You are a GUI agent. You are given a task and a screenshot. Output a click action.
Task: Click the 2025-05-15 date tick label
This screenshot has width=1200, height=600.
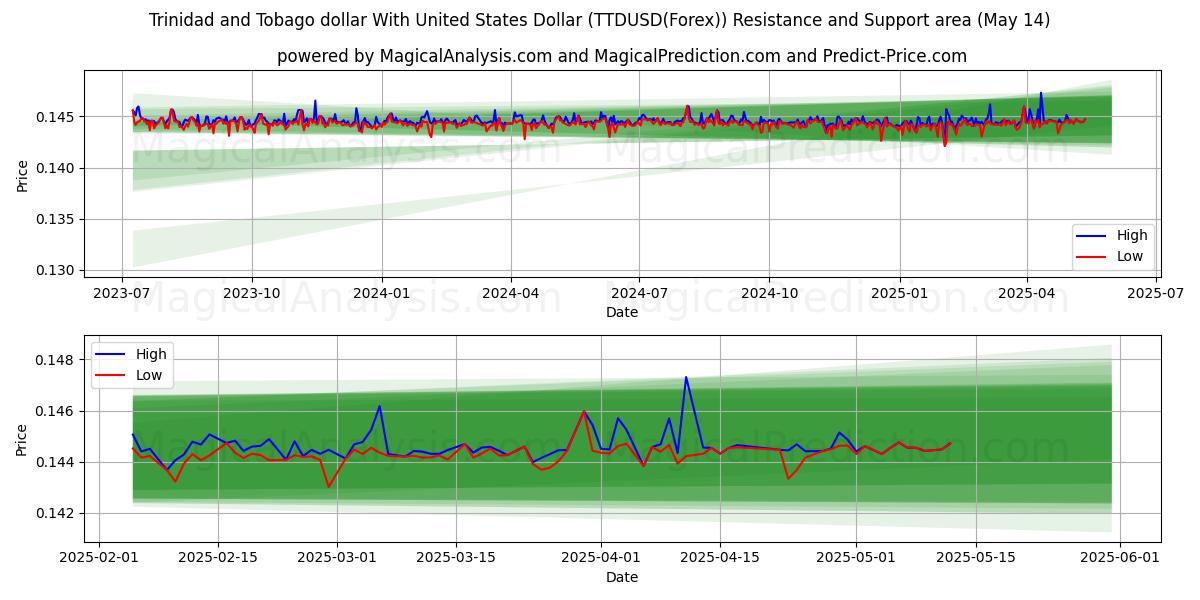pos(975,558)
